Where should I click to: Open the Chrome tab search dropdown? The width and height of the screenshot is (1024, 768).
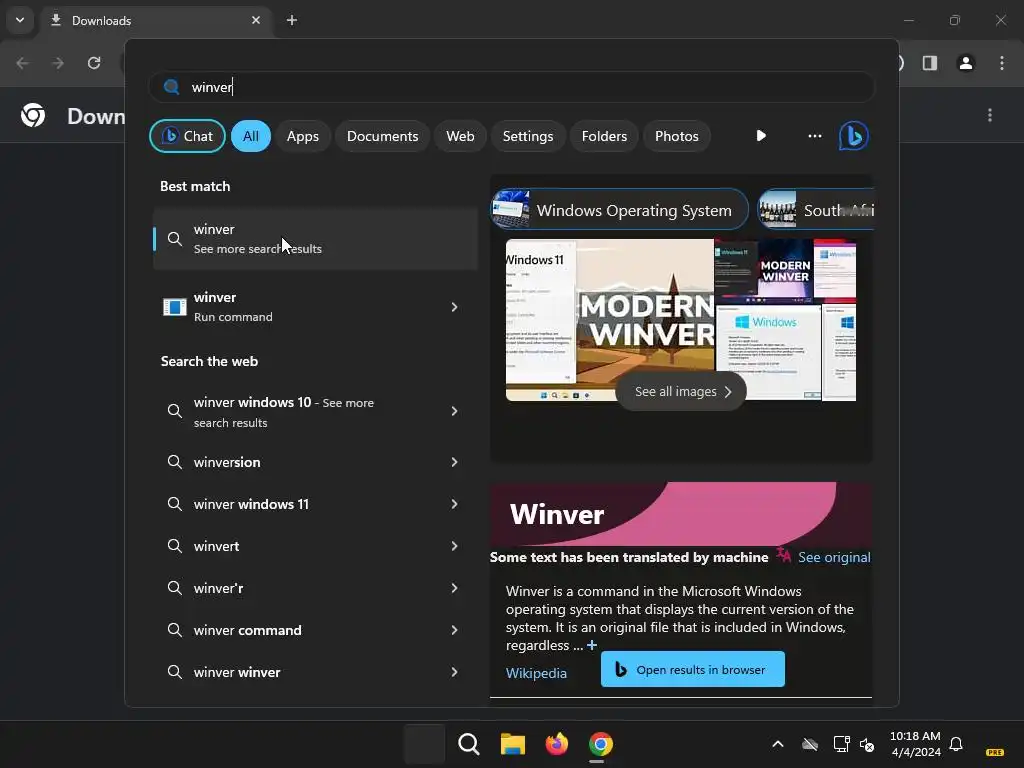click(x=20, y=20)
